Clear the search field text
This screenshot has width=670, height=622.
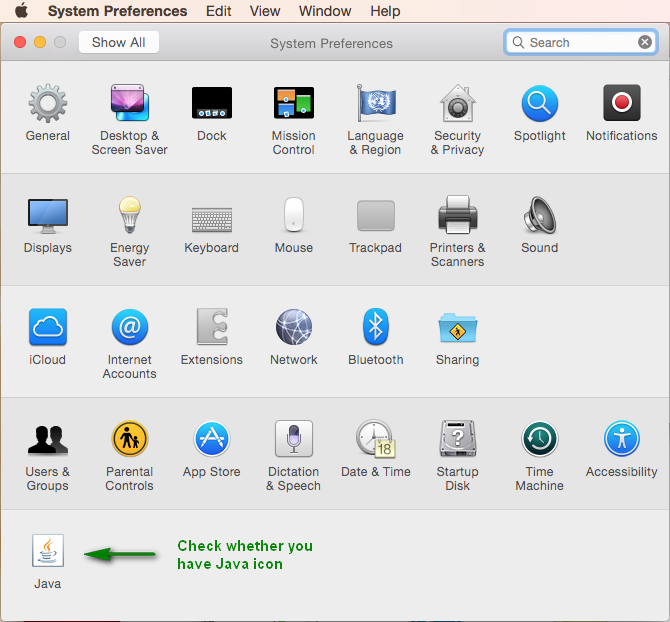tap(645, 42)
